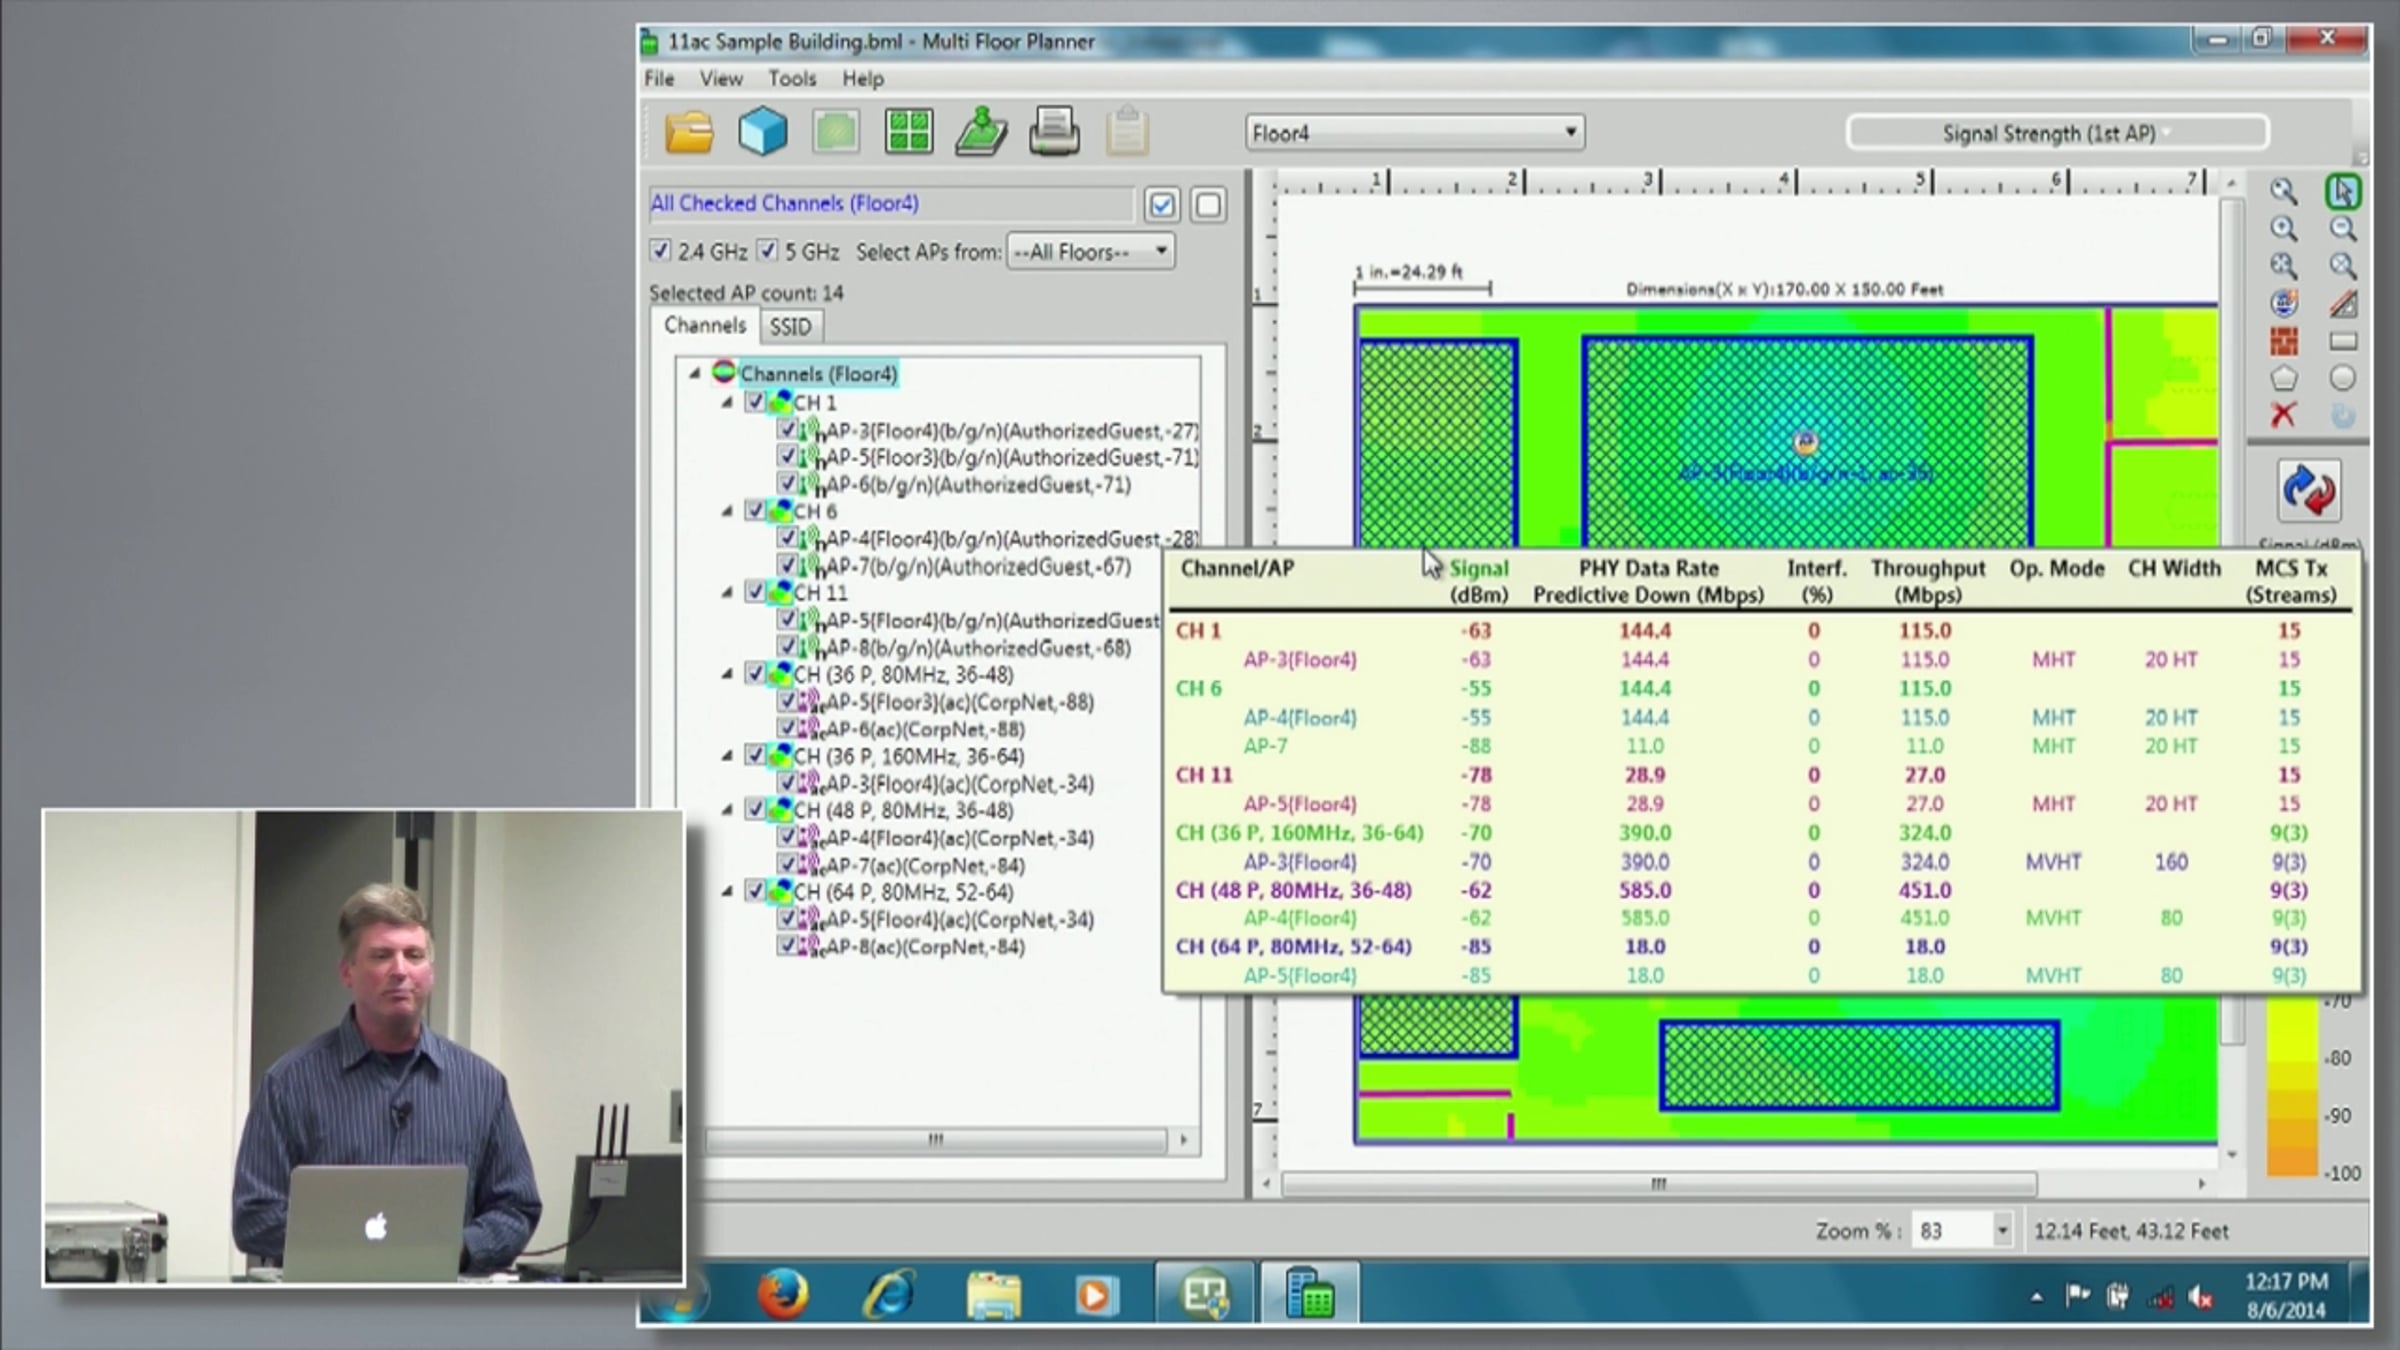Toggle the 5 GHz checkbox
Image resolution: width=2400 pixels, height=1350 pixels.
click(x=767, y=251)
